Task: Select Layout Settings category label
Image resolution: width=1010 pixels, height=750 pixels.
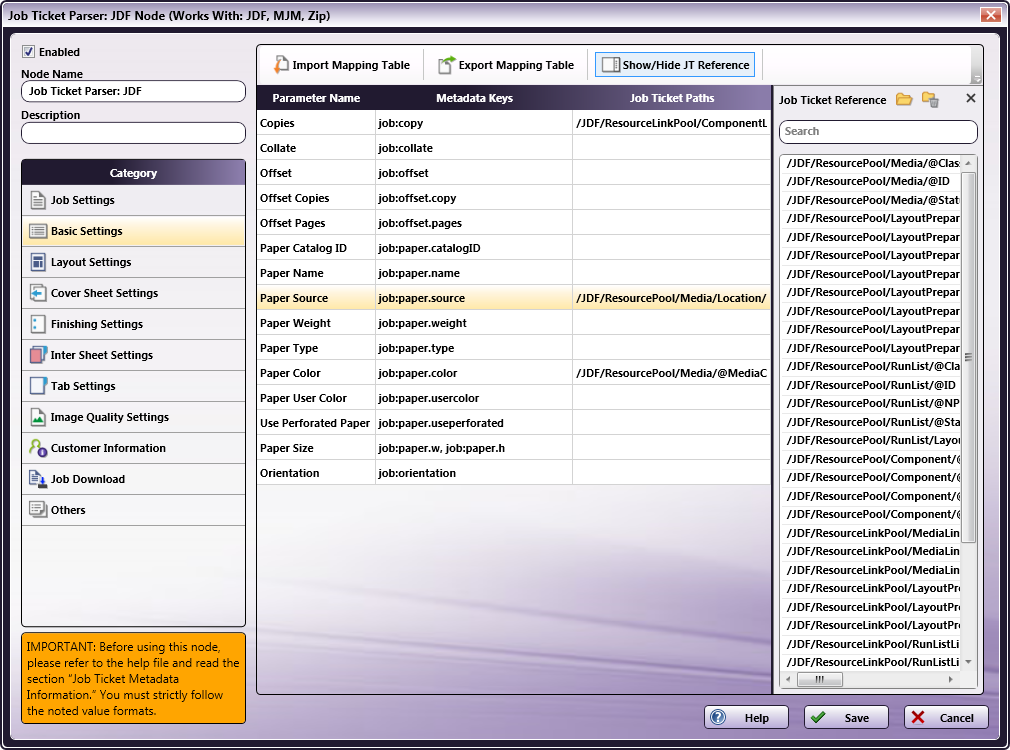Action: pos(91,262)
